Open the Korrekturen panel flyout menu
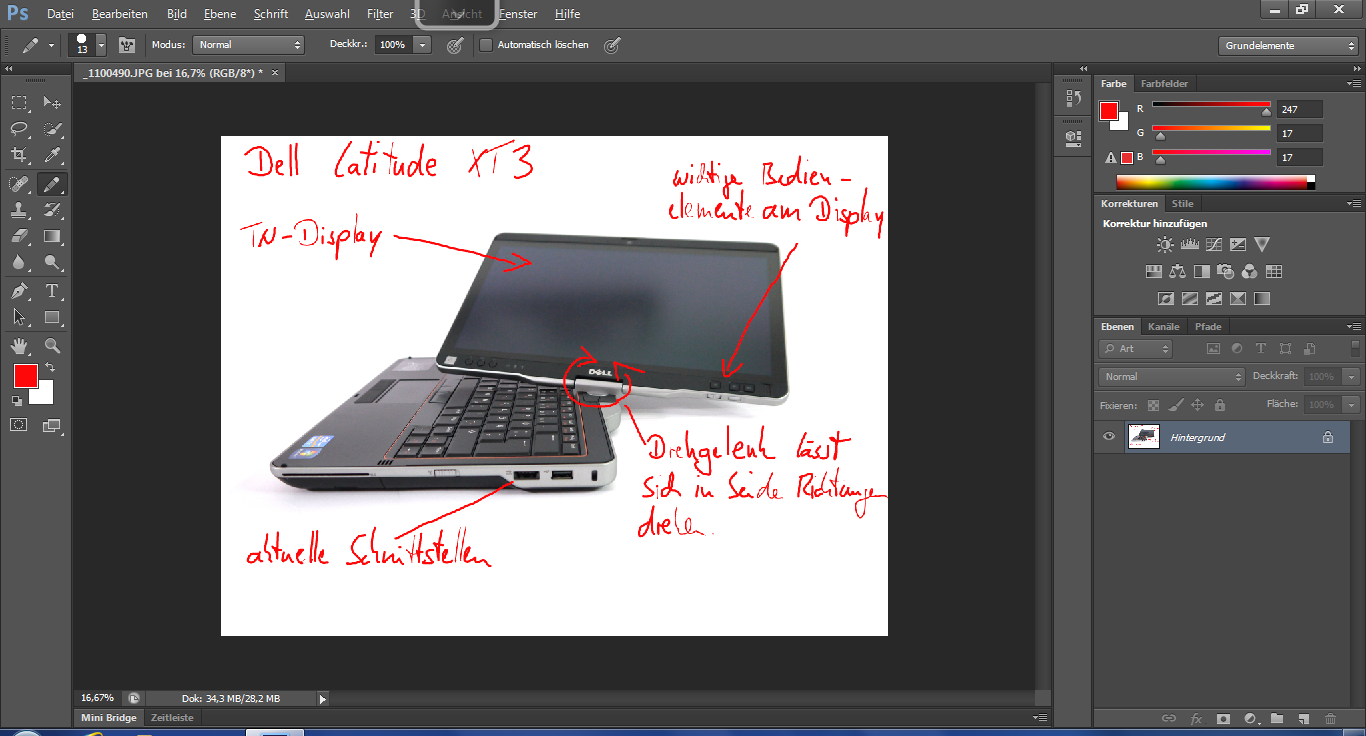Image resolution: width=1366 pixels, height=736 pixels. pos(1354,204)
